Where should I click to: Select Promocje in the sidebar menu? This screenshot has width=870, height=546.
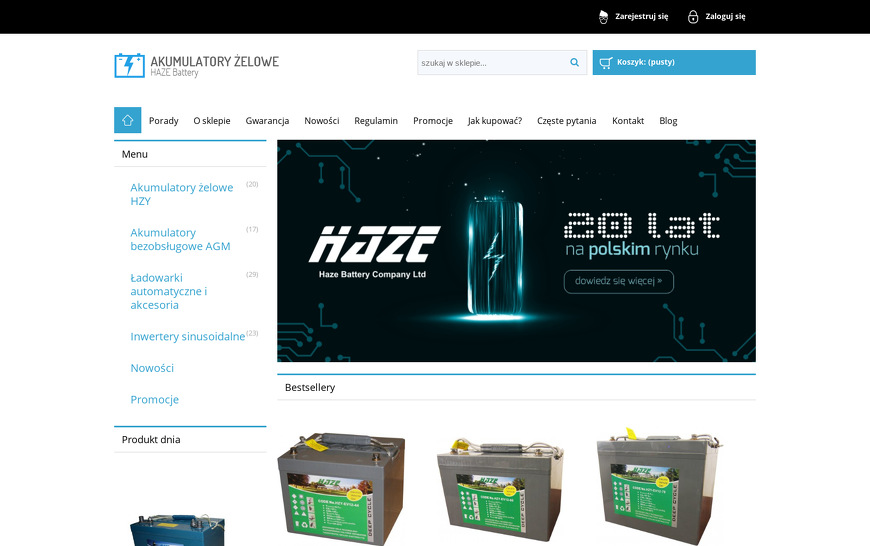[x=154, y=400]
